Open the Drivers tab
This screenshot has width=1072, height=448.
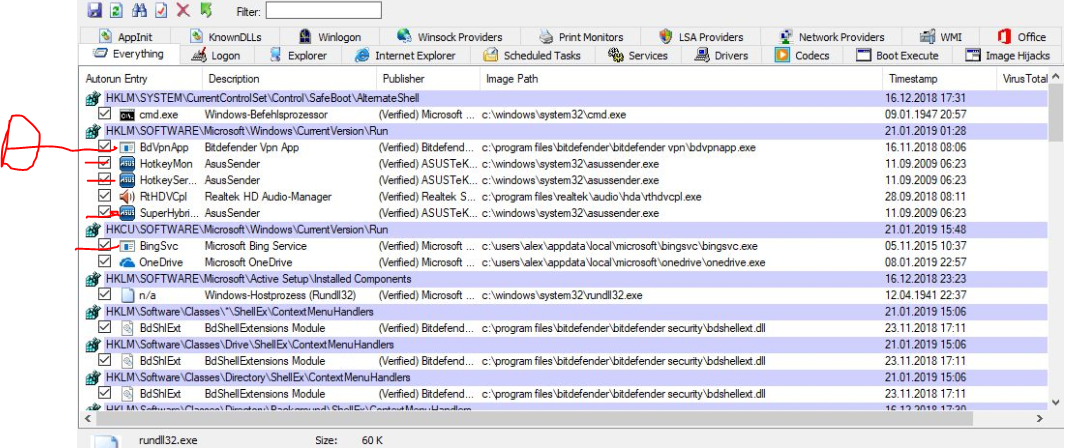tap(722, 55)
